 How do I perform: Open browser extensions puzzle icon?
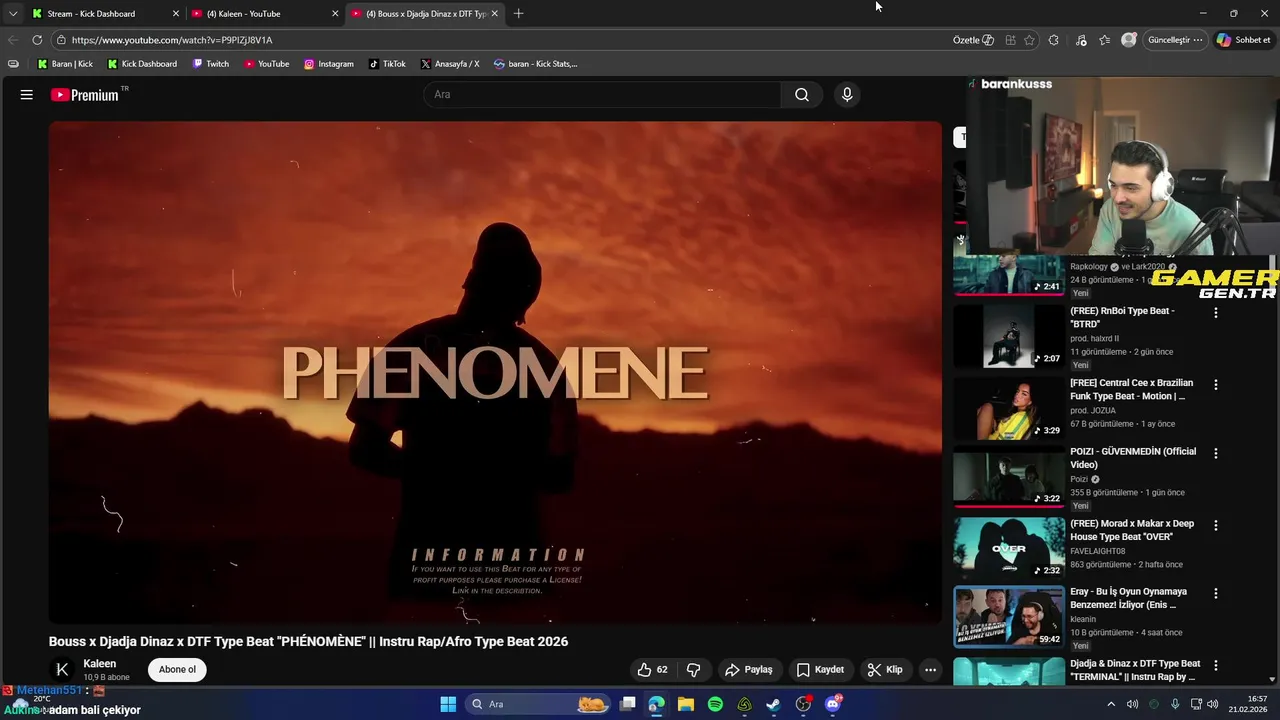click(1054, 40)
